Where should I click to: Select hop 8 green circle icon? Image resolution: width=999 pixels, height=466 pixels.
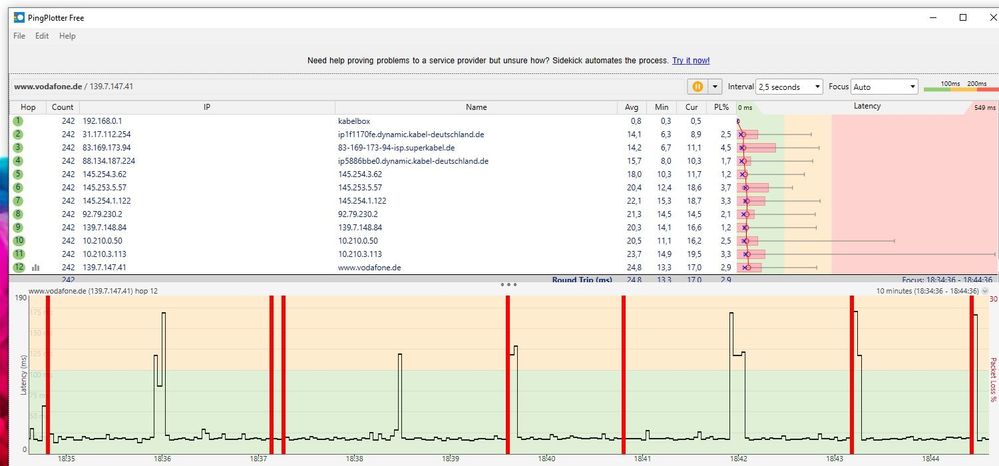click(x=18, y=214)
